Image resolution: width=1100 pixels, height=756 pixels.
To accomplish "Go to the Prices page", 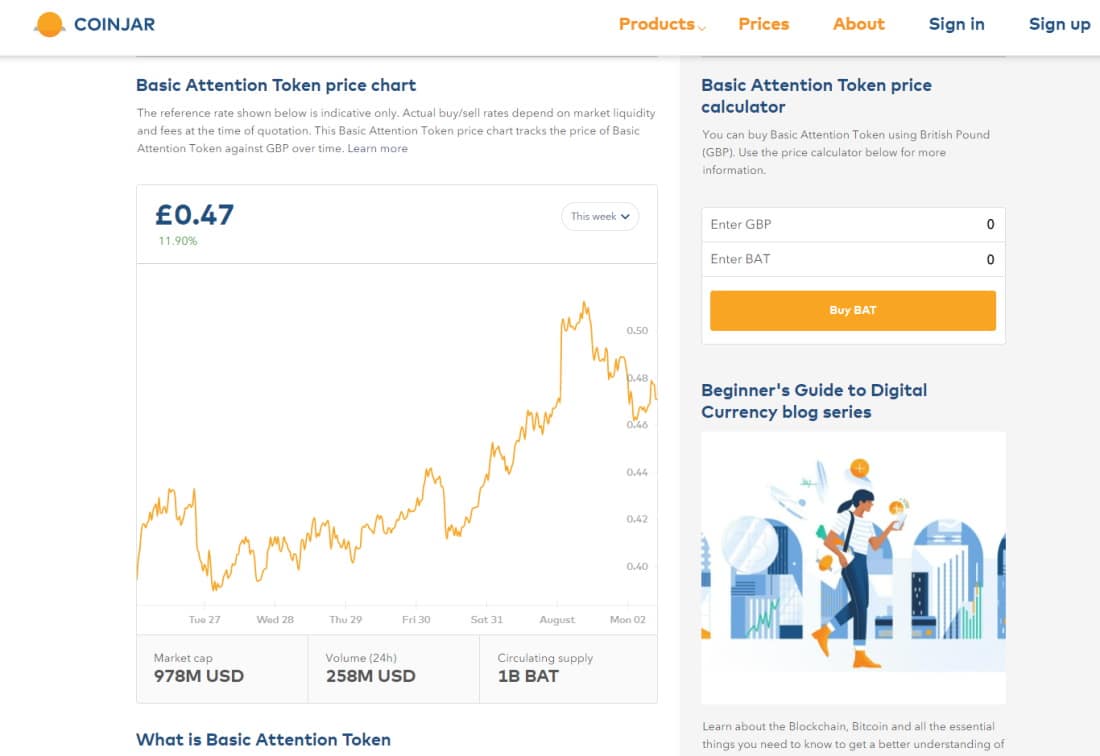I will coord(763,25).
